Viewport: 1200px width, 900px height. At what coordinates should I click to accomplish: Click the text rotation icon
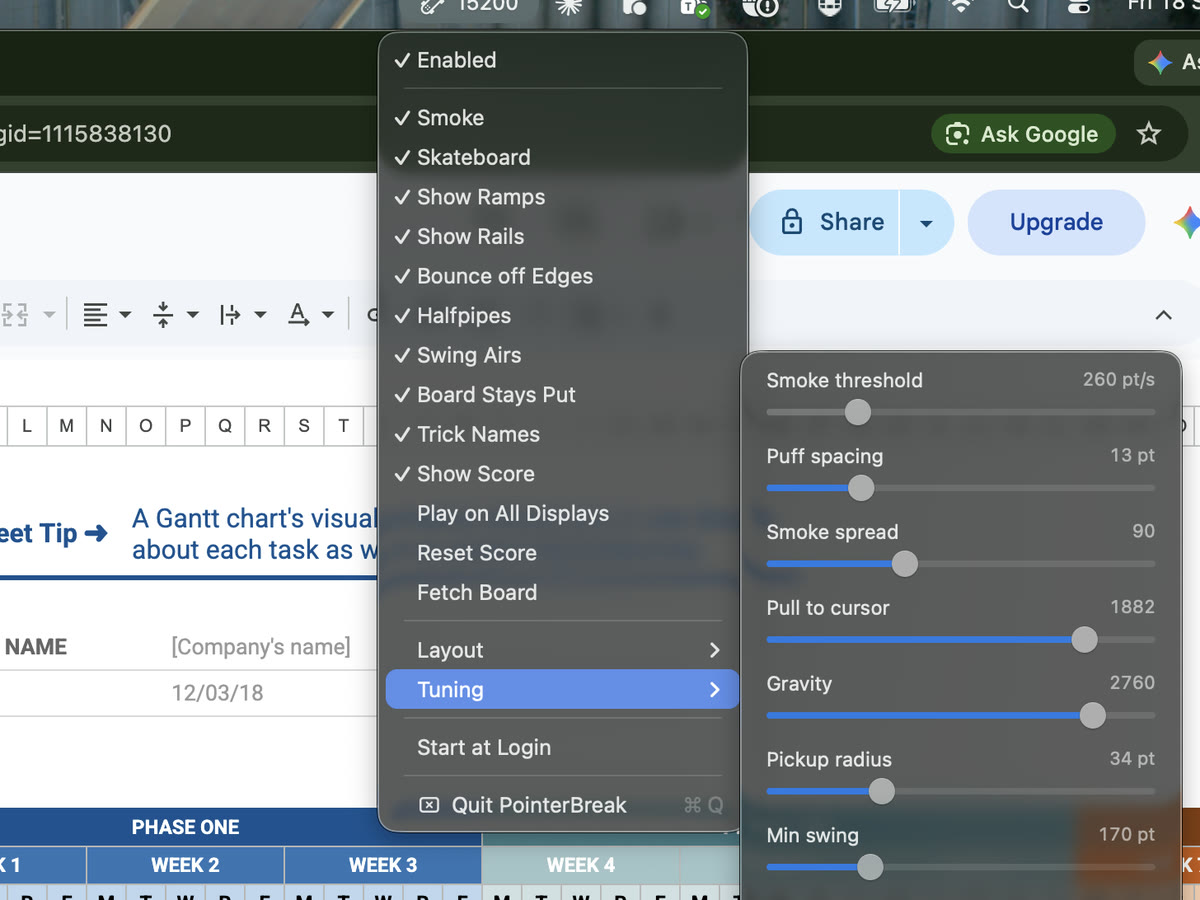click(x=298, y=315)
